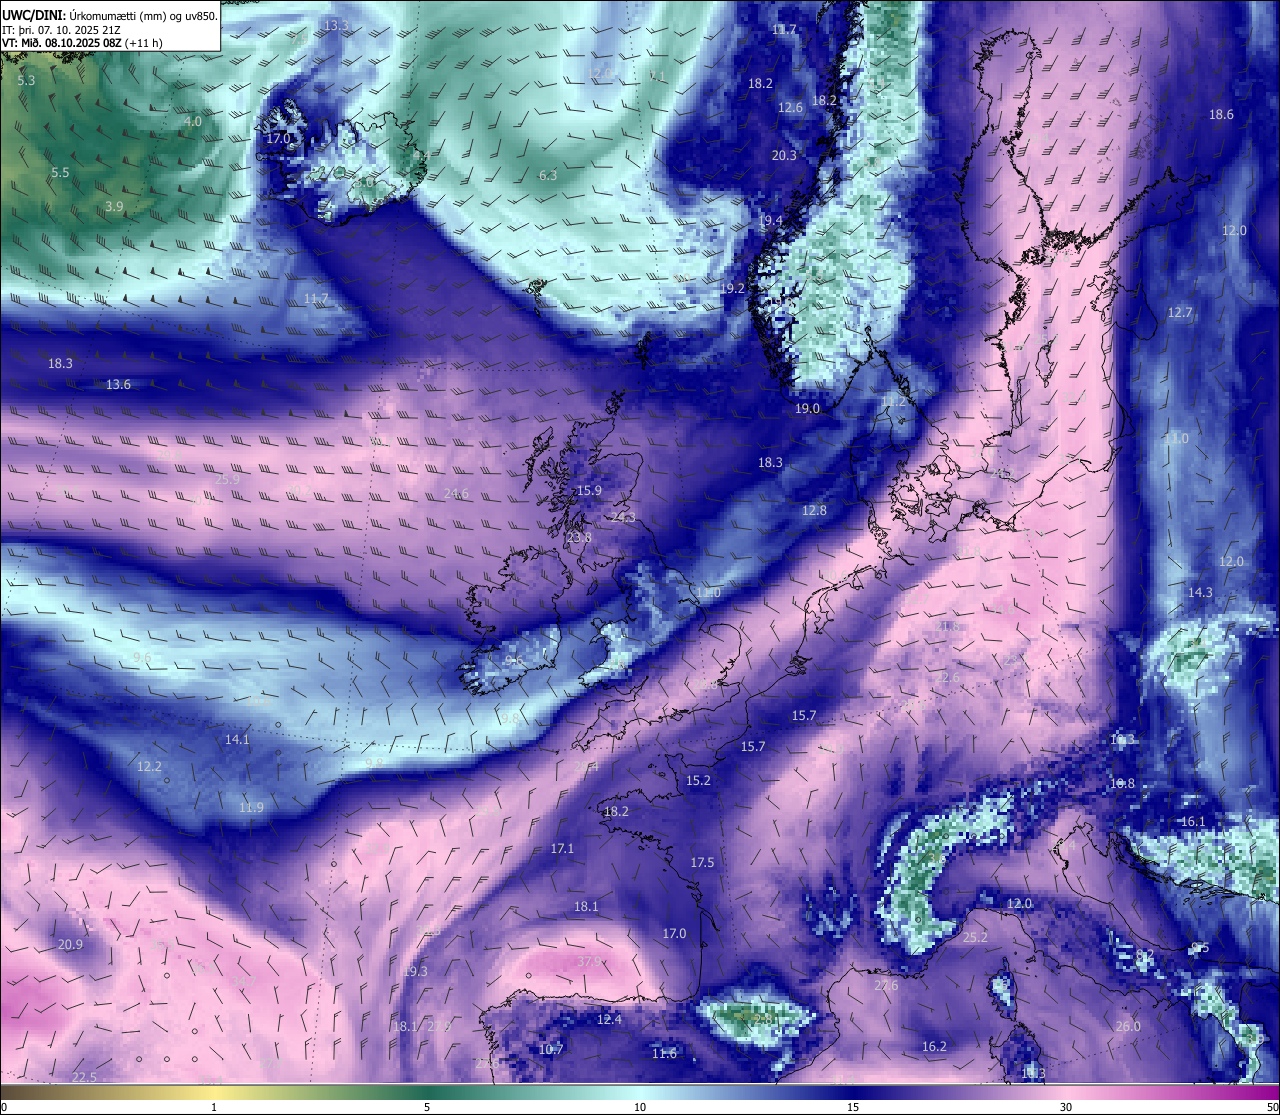The width and height of the screenshot is (1280, 1115).
Task: Click the 23.8 value label
Action: point(579,537)
